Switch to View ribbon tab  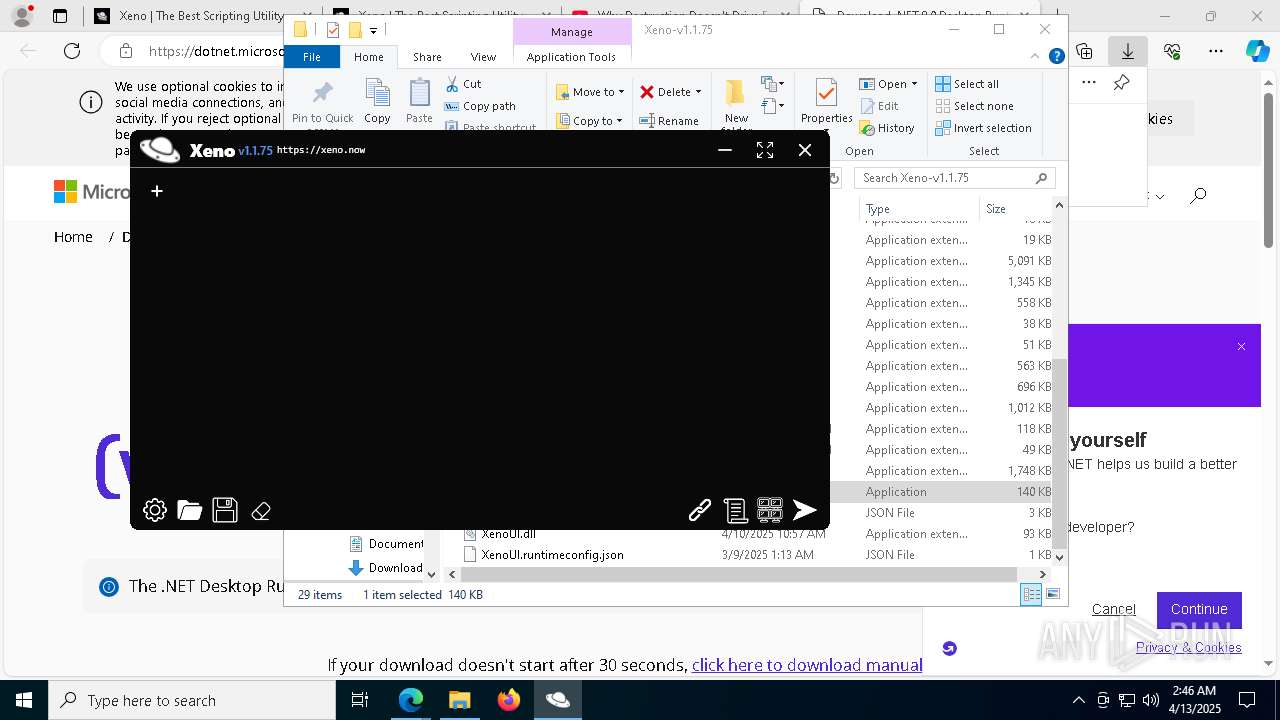tap(483, 57)
